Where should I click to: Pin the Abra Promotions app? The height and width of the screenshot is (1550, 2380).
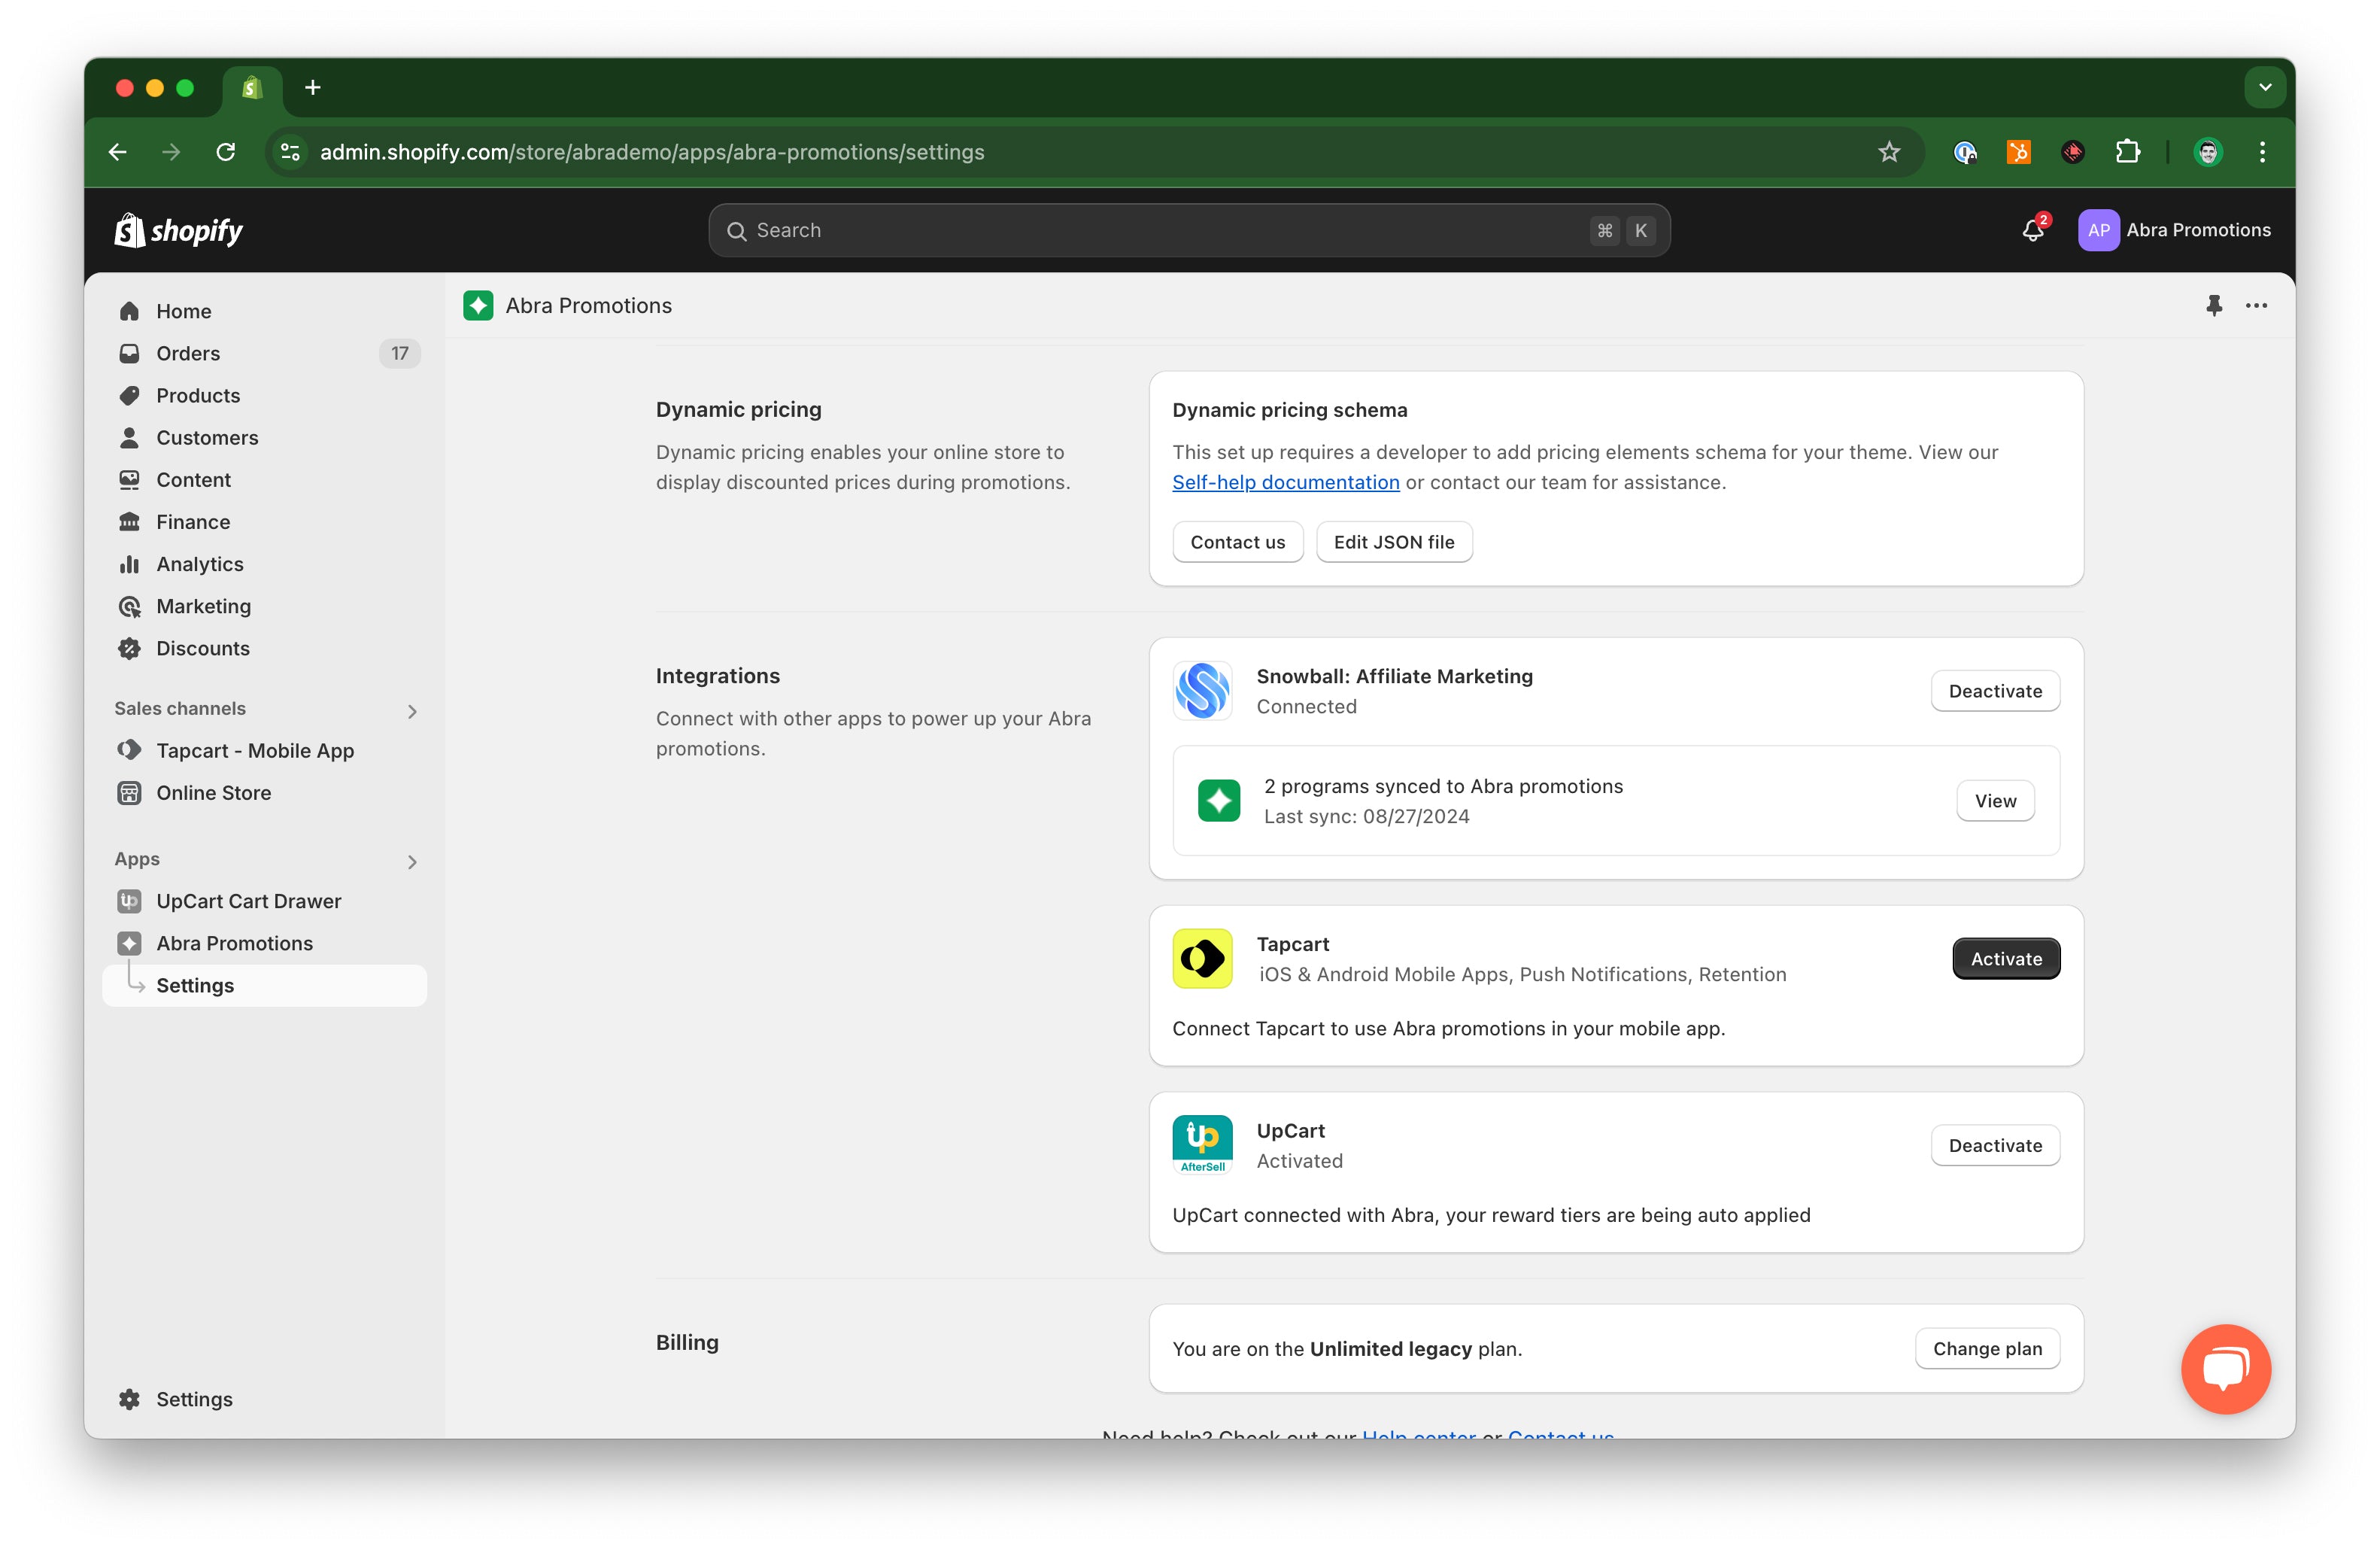pos(2214,306)
